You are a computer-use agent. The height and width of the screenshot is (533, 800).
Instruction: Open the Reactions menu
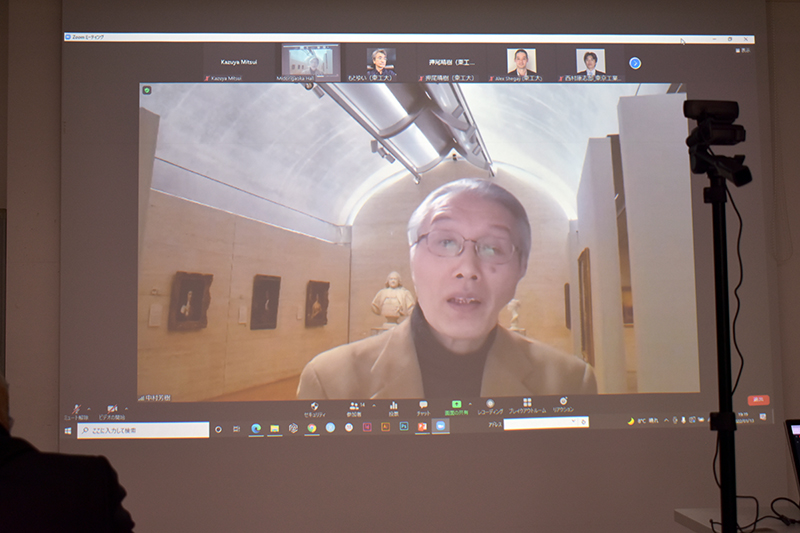(563, 405)
